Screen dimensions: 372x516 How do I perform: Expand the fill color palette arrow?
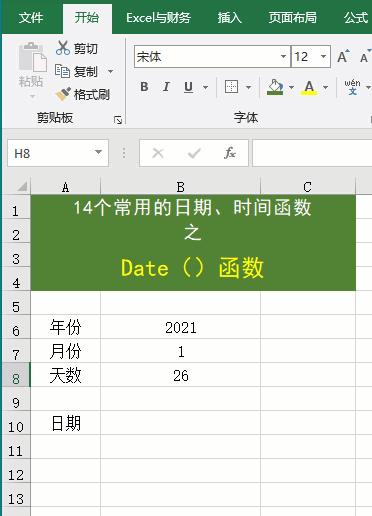[x=291, y=87]
